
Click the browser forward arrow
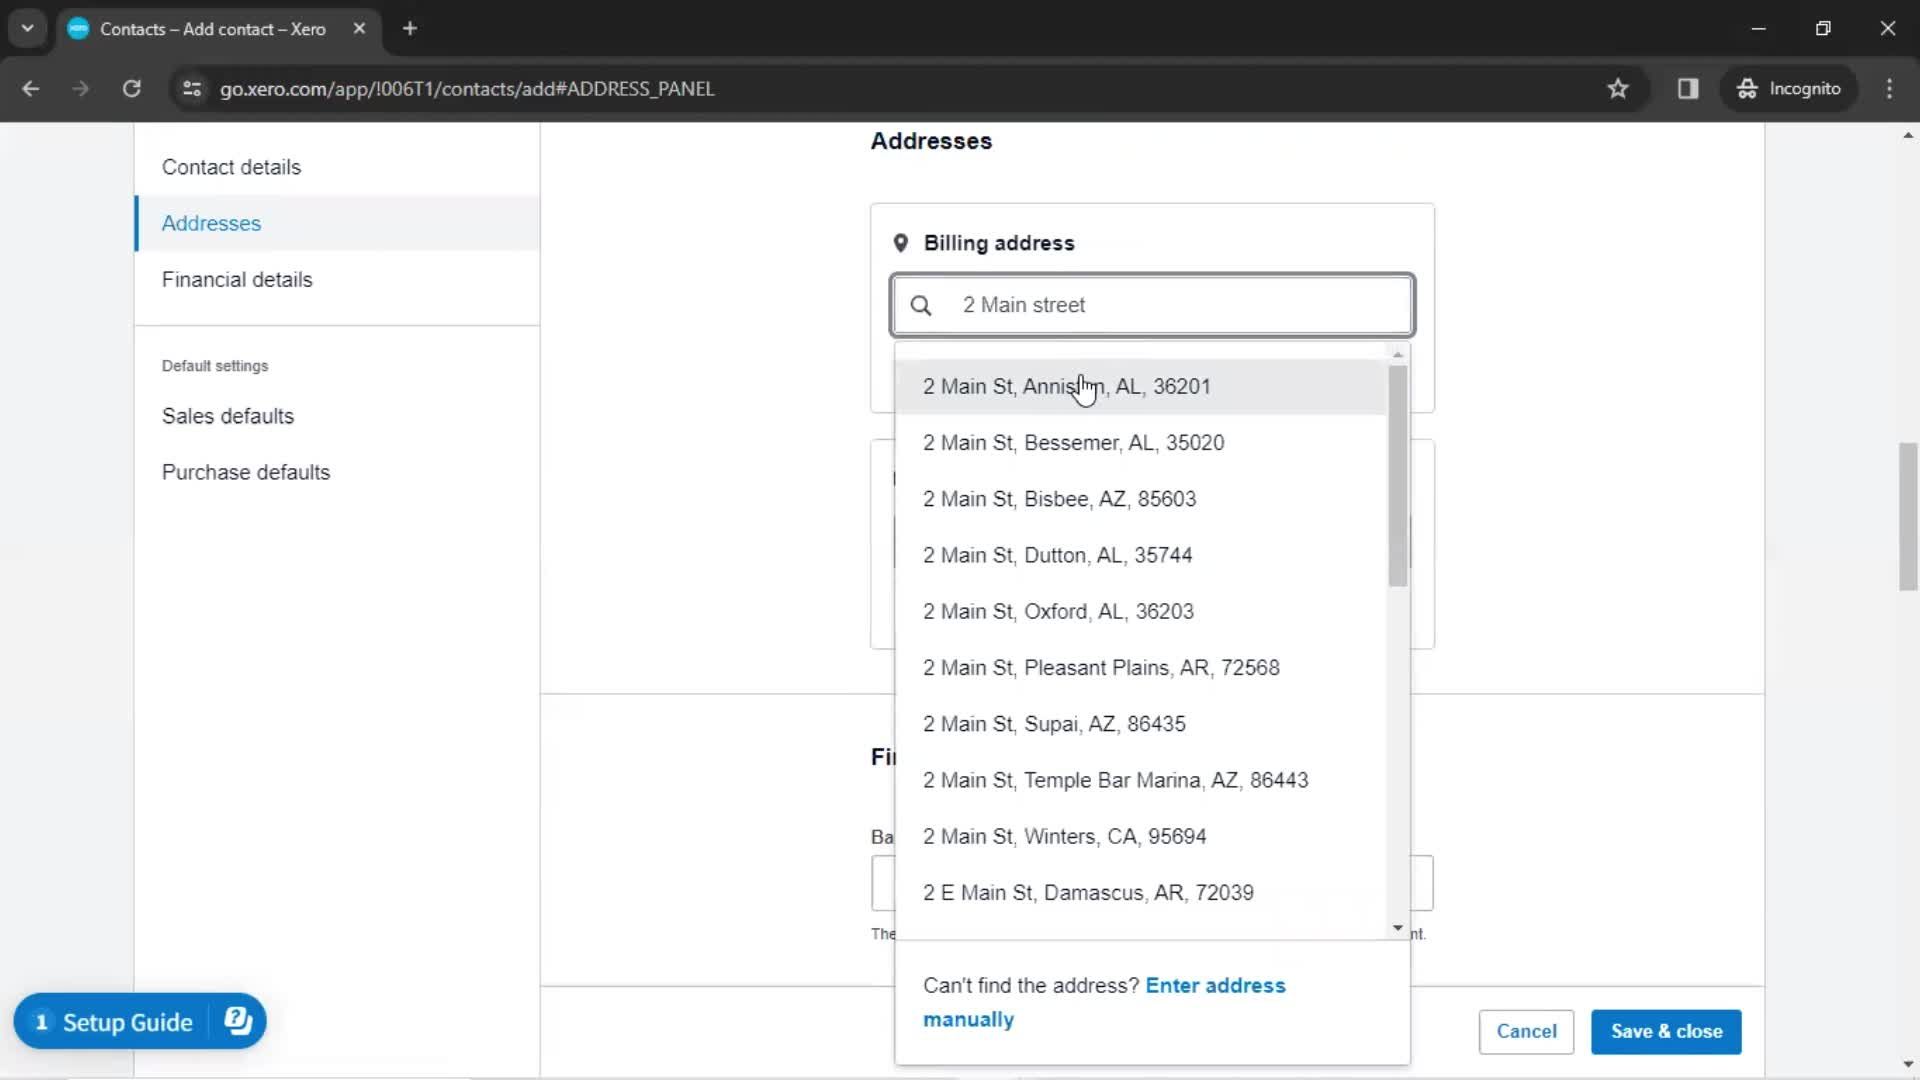point(81,89)
